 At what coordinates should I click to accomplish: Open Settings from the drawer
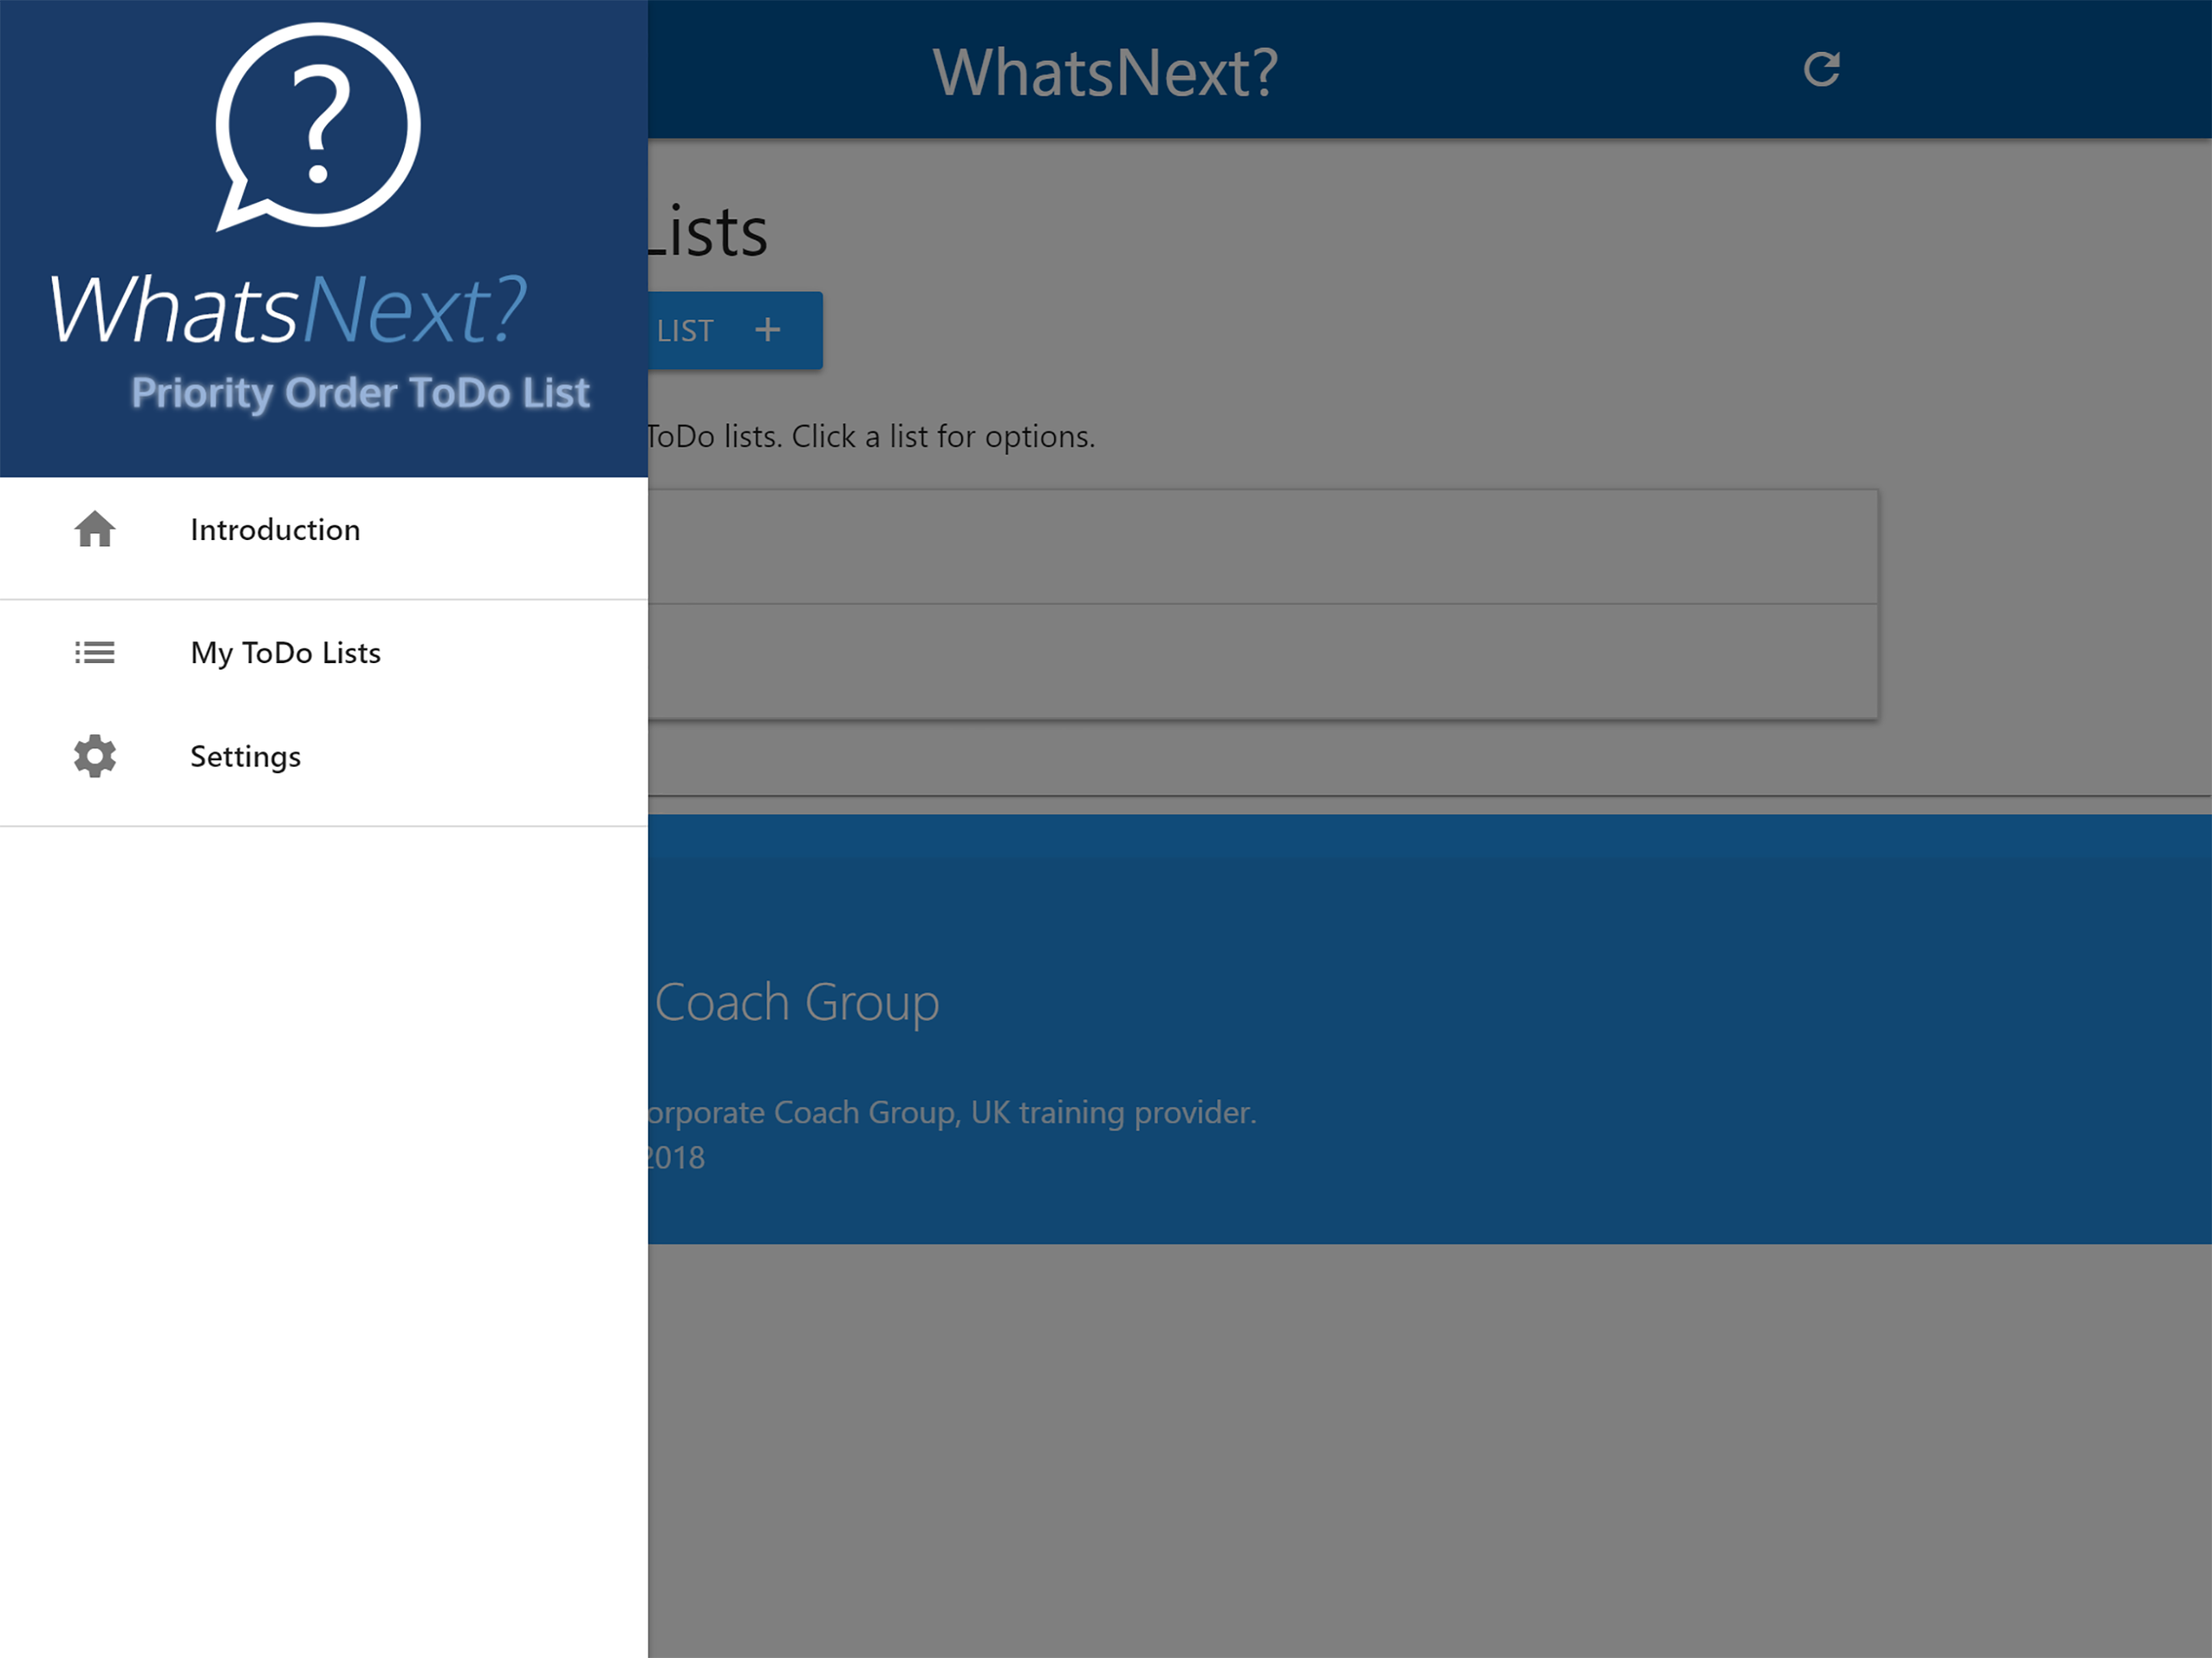pyautogui.click(x=324, y=757)
